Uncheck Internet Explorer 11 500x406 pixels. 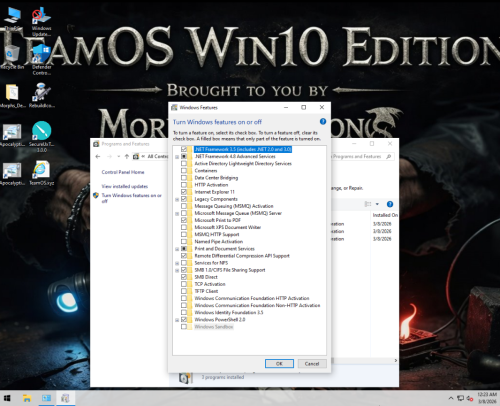(184, 192)
